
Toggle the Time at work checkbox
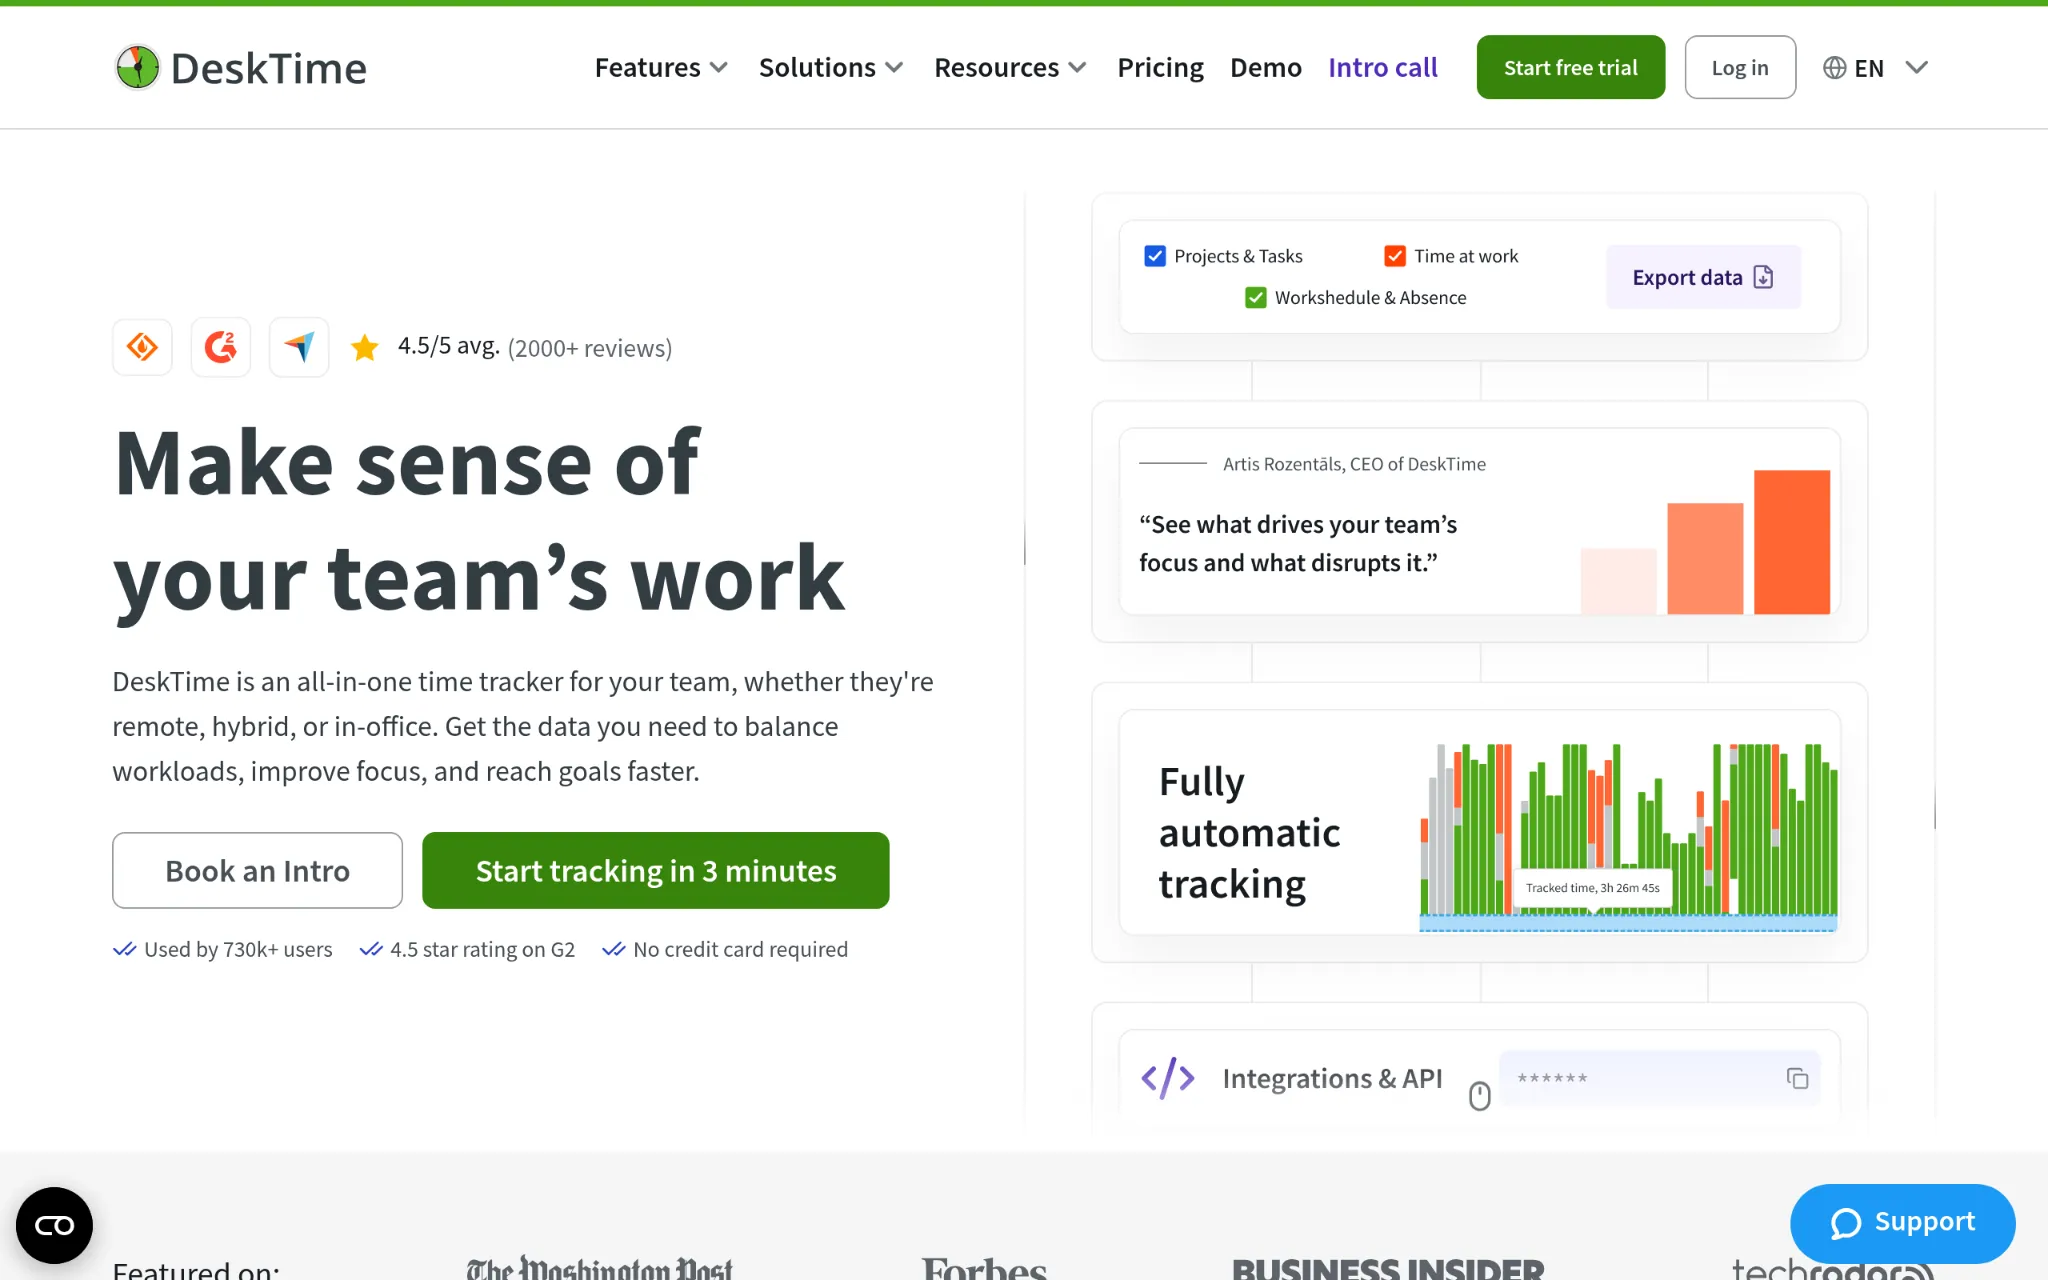pos(1395,256)
